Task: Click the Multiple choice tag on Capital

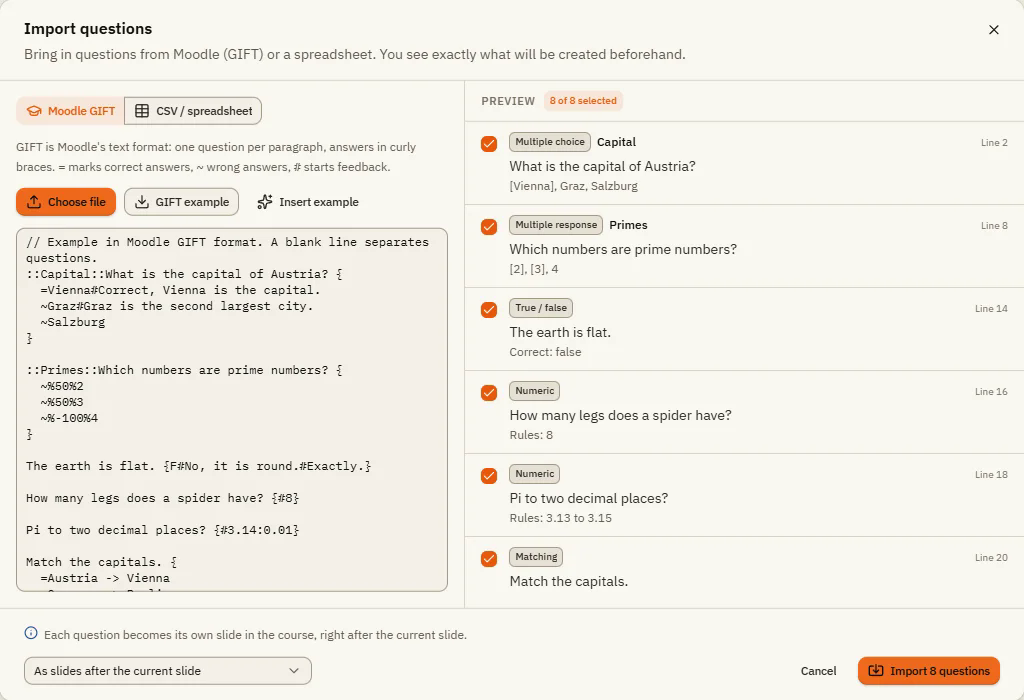Action: click(x=550, y=142)
